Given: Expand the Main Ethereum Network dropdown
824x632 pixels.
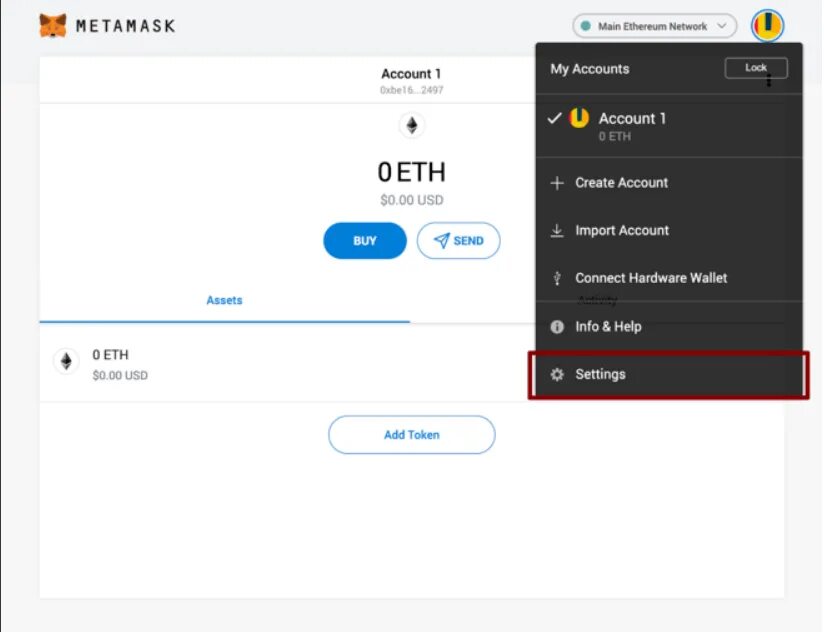Looking at the screenshot, I should pyautogui.click(x=654, y=26).
